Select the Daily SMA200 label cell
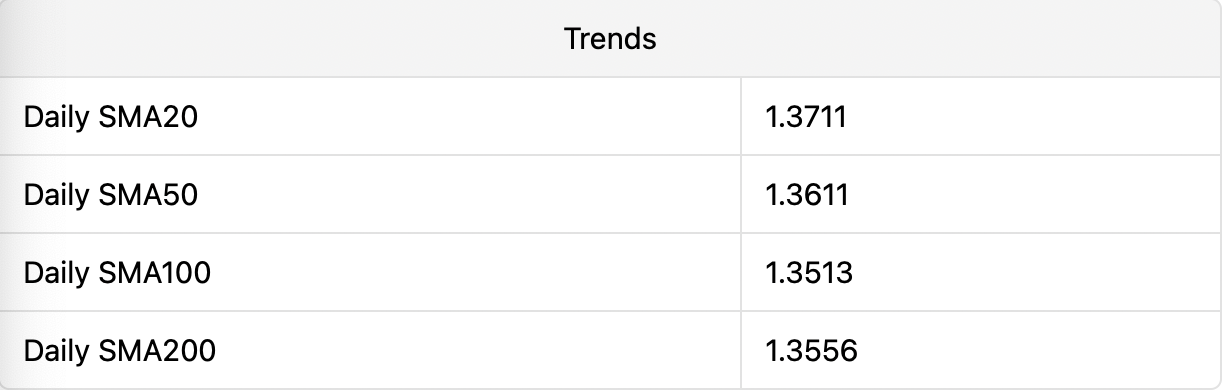Screen dimensions: 1222x390 pos(370,350)
